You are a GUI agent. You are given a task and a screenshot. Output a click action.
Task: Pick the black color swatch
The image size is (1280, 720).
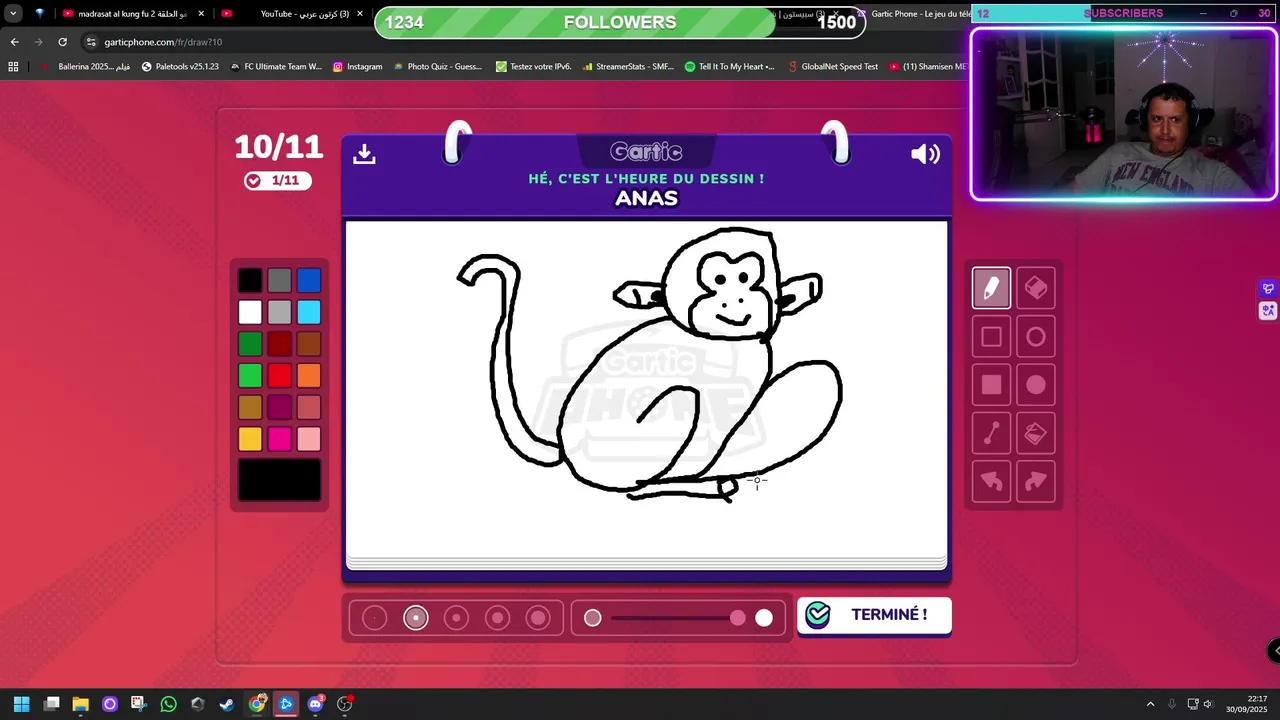point(250,281)
